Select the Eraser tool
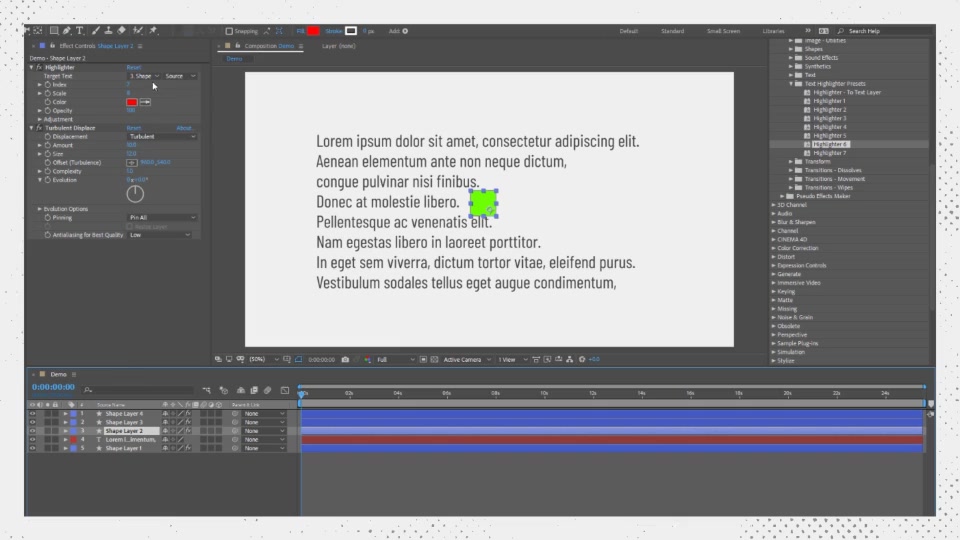 (x=121, y=31)
